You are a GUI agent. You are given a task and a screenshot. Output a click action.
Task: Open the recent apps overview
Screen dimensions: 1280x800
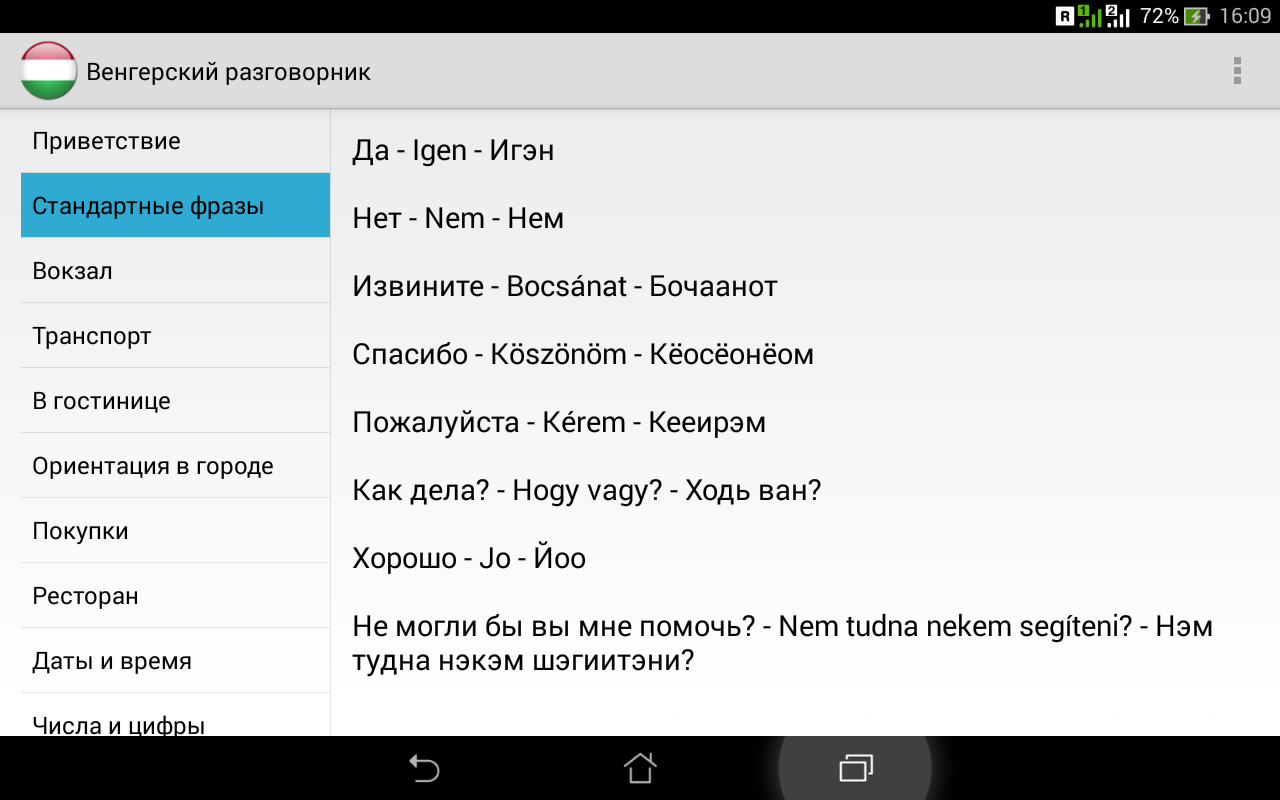855,768
